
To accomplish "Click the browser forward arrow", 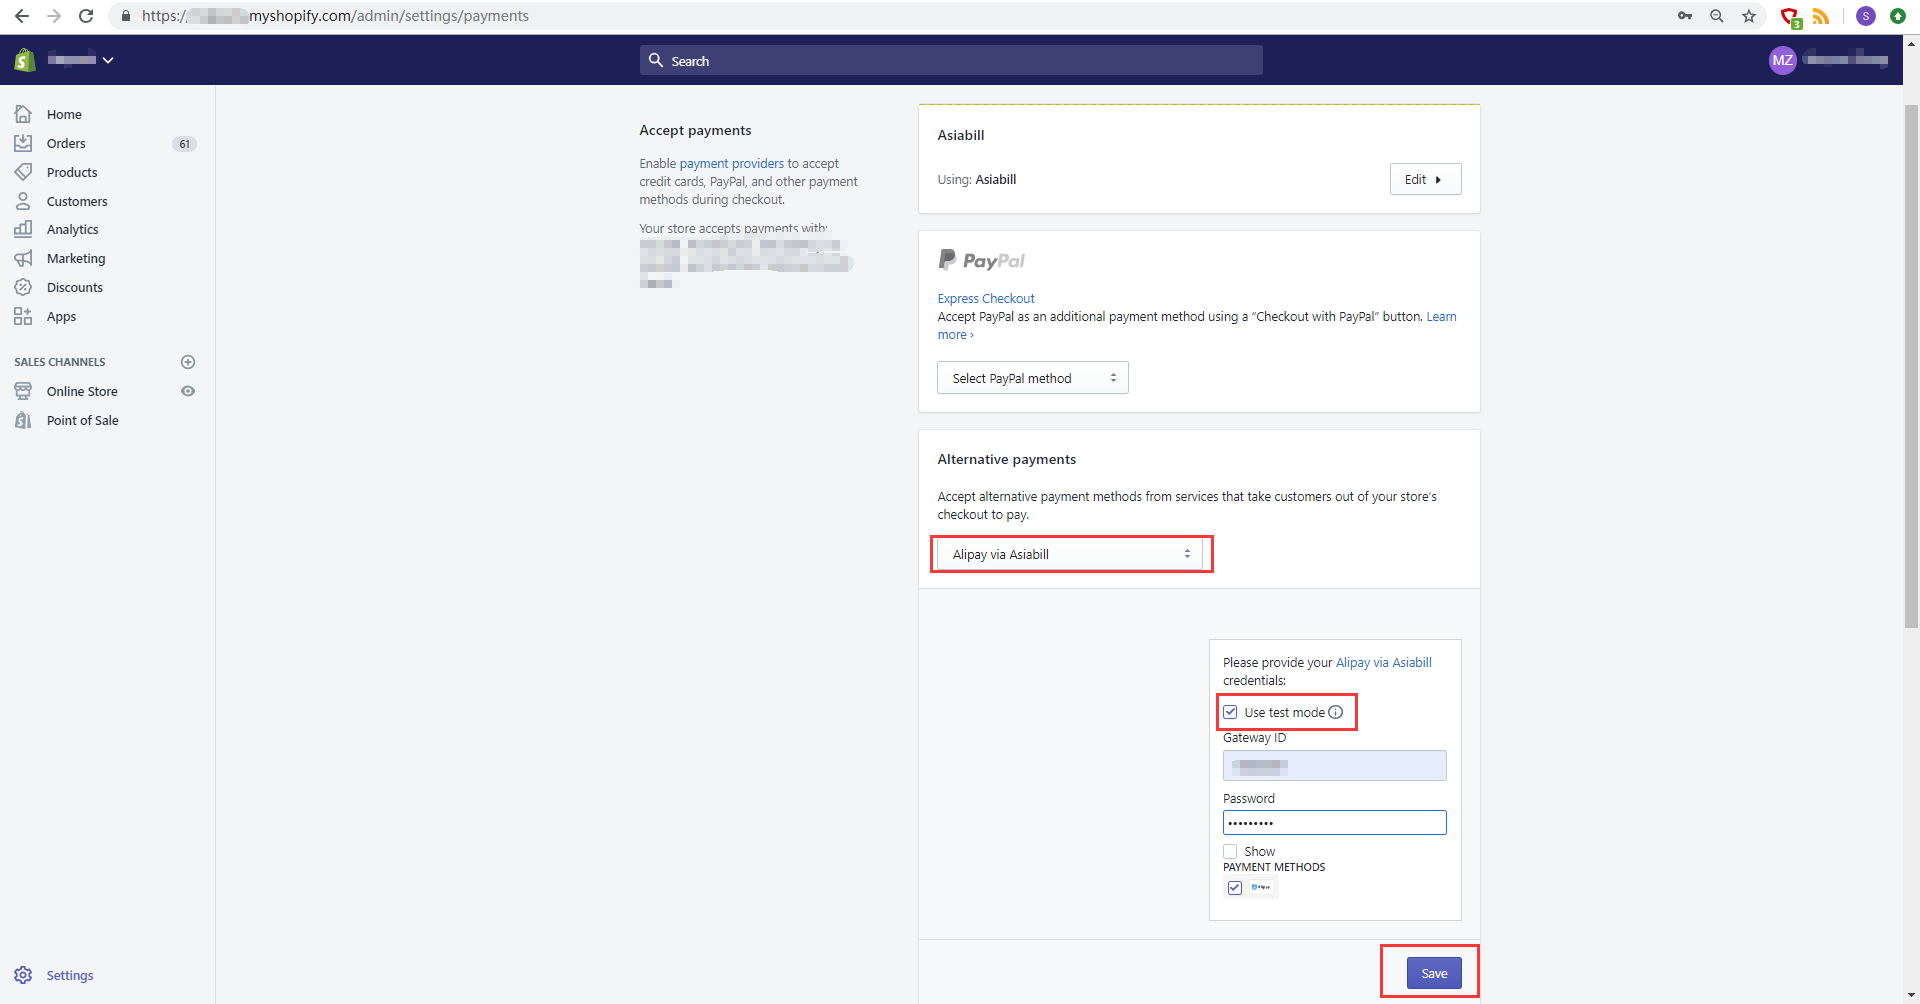I will point(54,16).
